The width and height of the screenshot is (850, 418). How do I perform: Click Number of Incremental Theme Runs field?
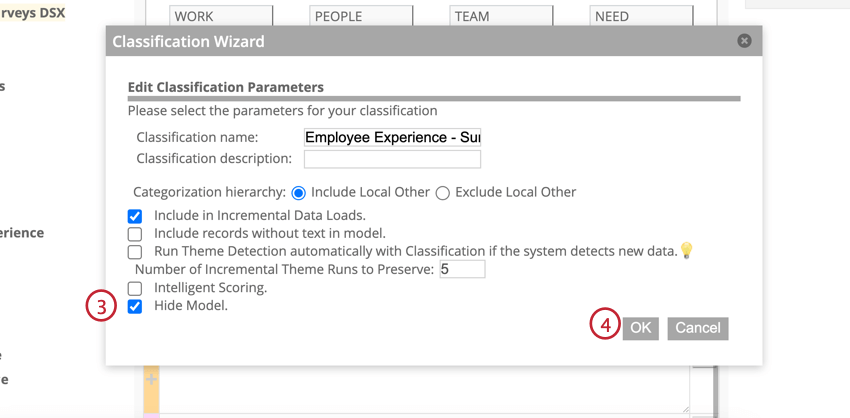tap(462, 269)
